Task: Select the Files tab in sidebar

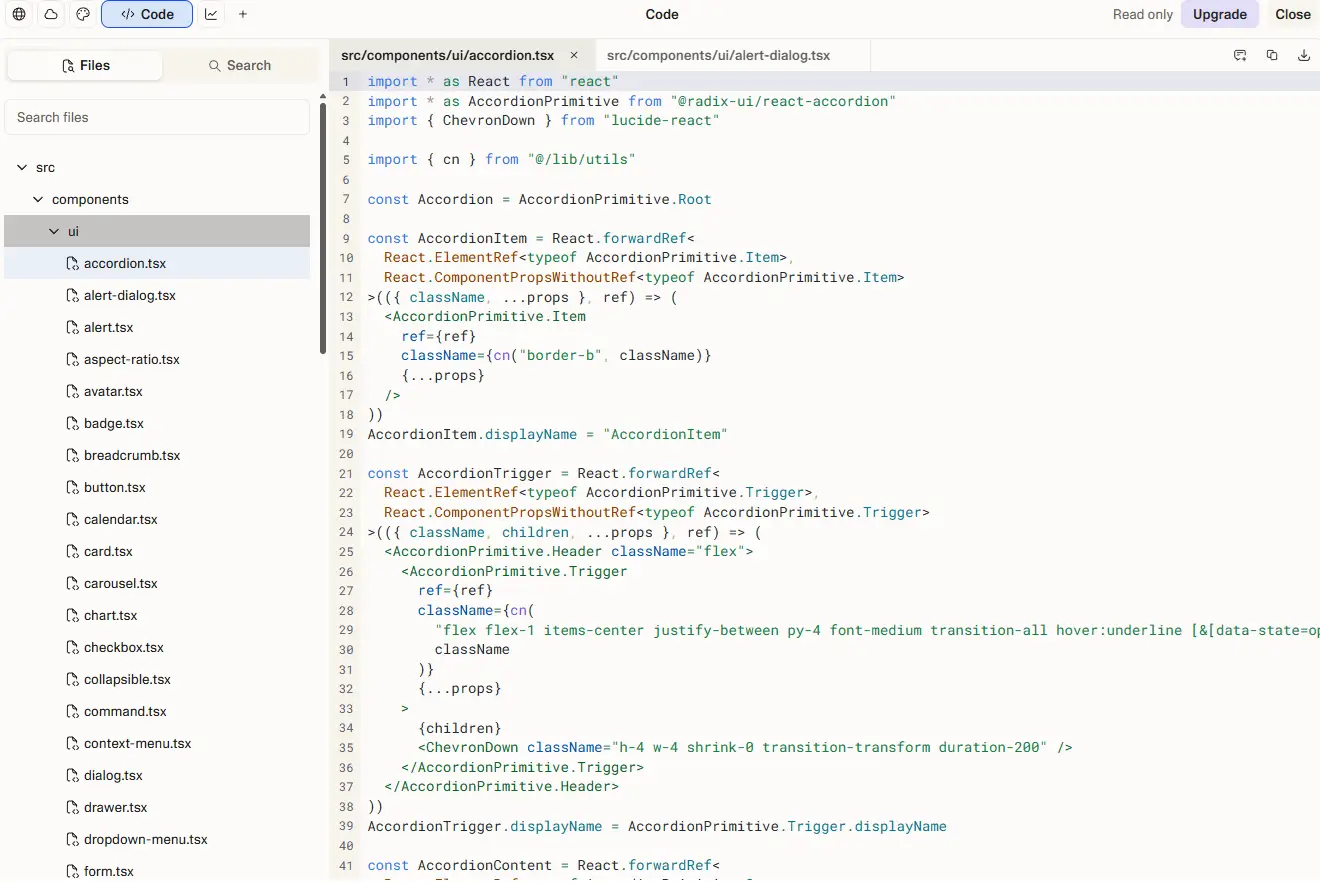Action: click(85, 65)
